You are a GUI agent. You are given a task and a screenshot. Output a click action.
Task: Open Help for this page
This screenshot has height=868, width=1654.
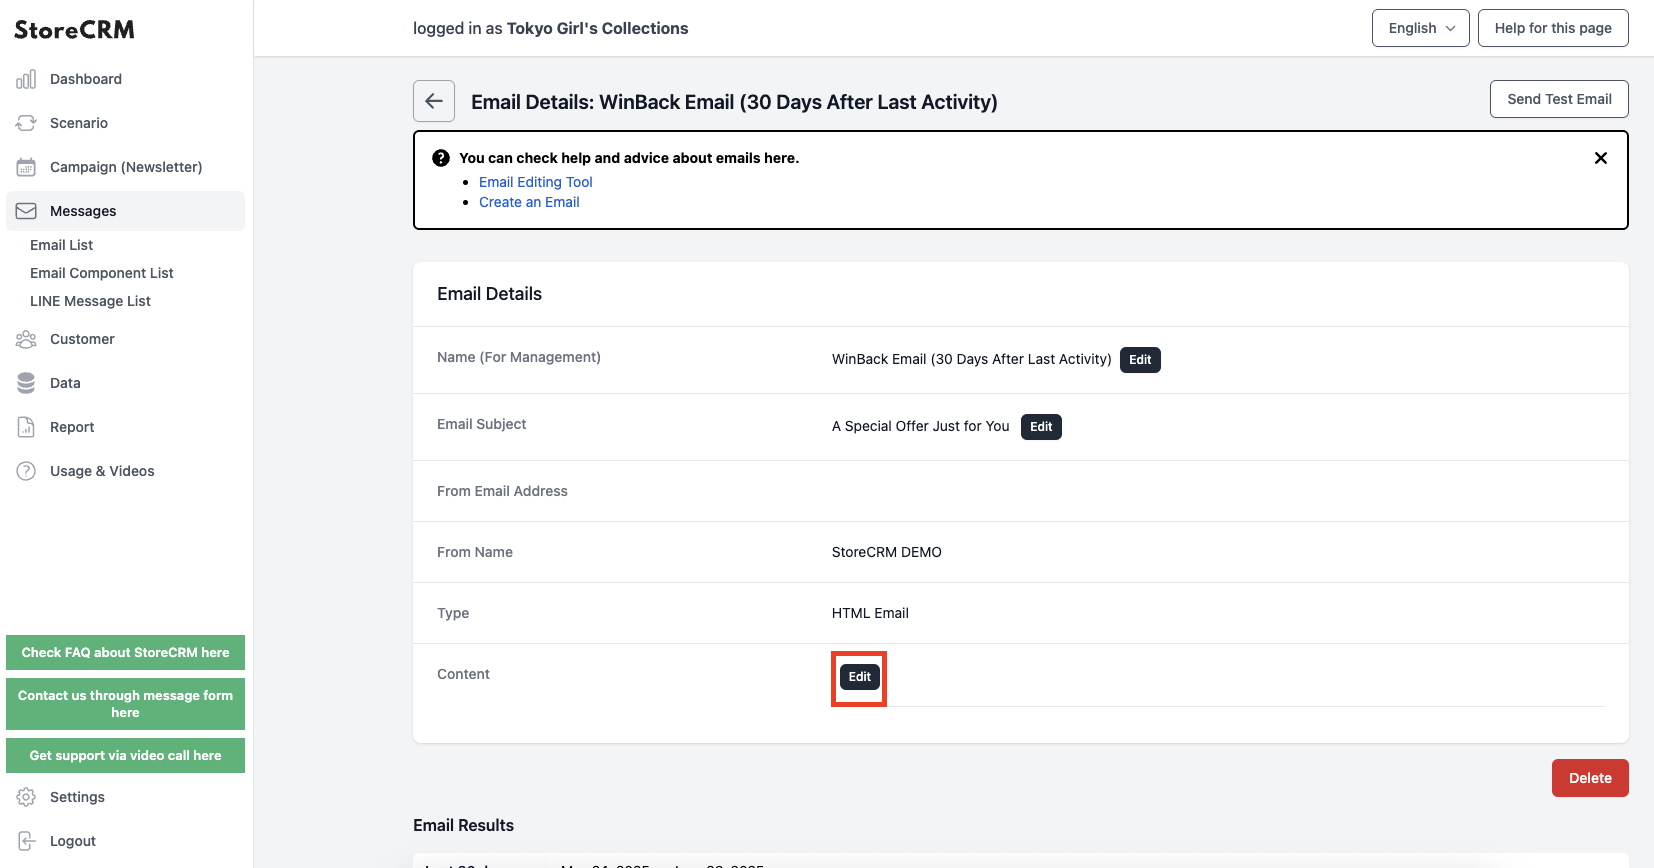point(1553,28)
